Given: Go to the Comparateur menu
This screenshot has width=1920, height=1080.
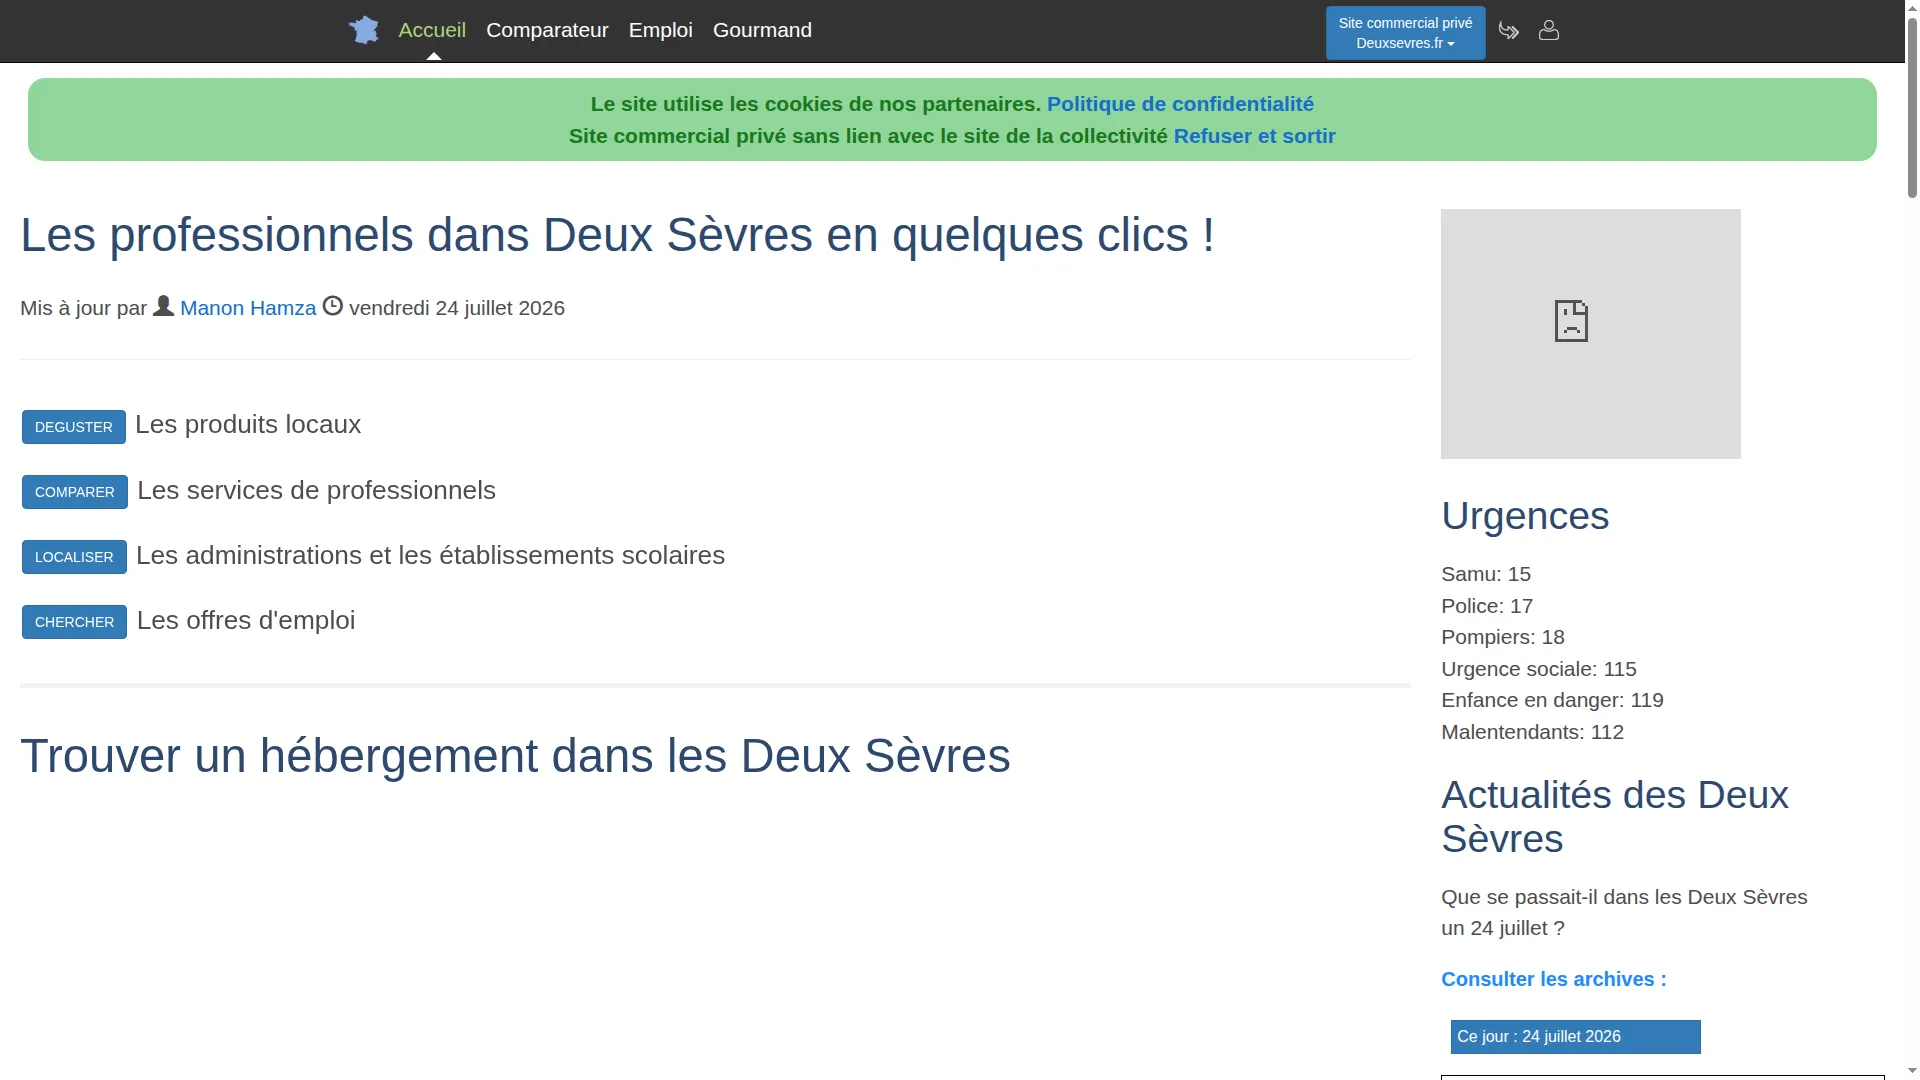Looking at the screenshot, I should coord(547,30).
